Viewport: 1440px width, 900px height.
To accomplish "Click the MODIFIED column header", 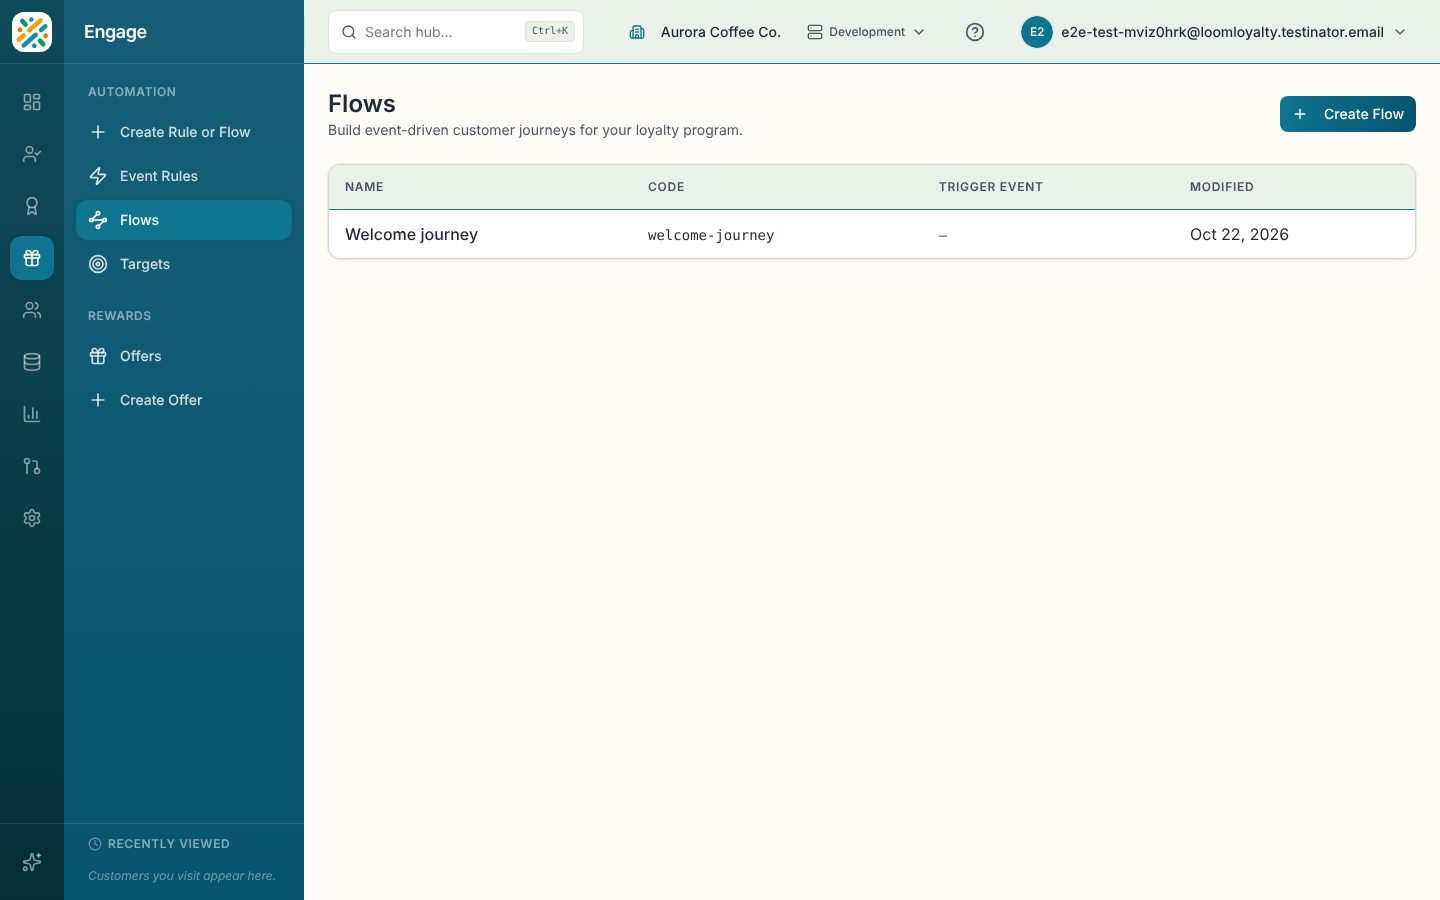I will coord(1222,187).
